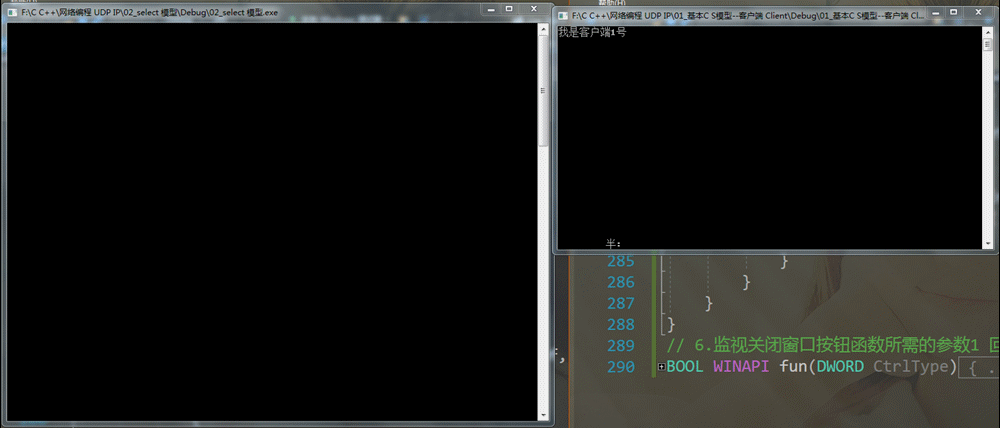This screenshot has height=428, width=1000.
Task: Close the 客户端 Client console window
Action: 978,12
